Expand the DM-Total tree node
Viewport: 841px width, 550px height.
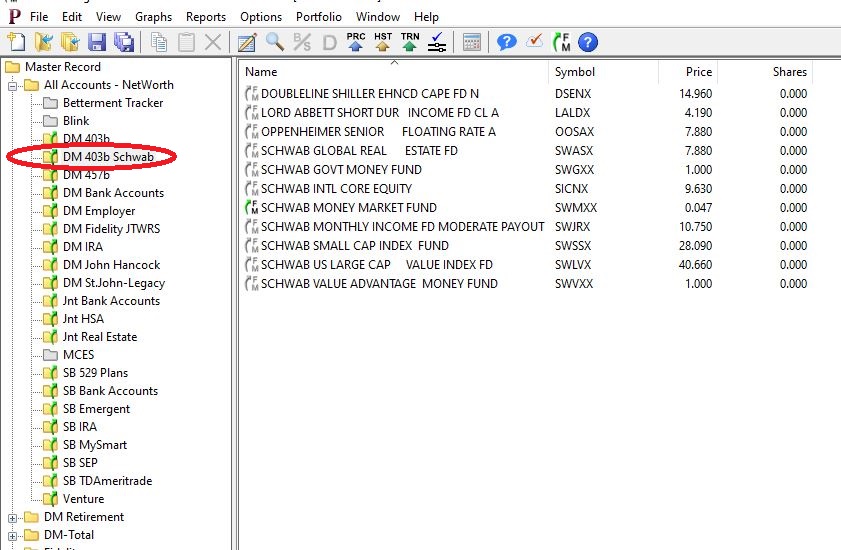tap(12, 536)
